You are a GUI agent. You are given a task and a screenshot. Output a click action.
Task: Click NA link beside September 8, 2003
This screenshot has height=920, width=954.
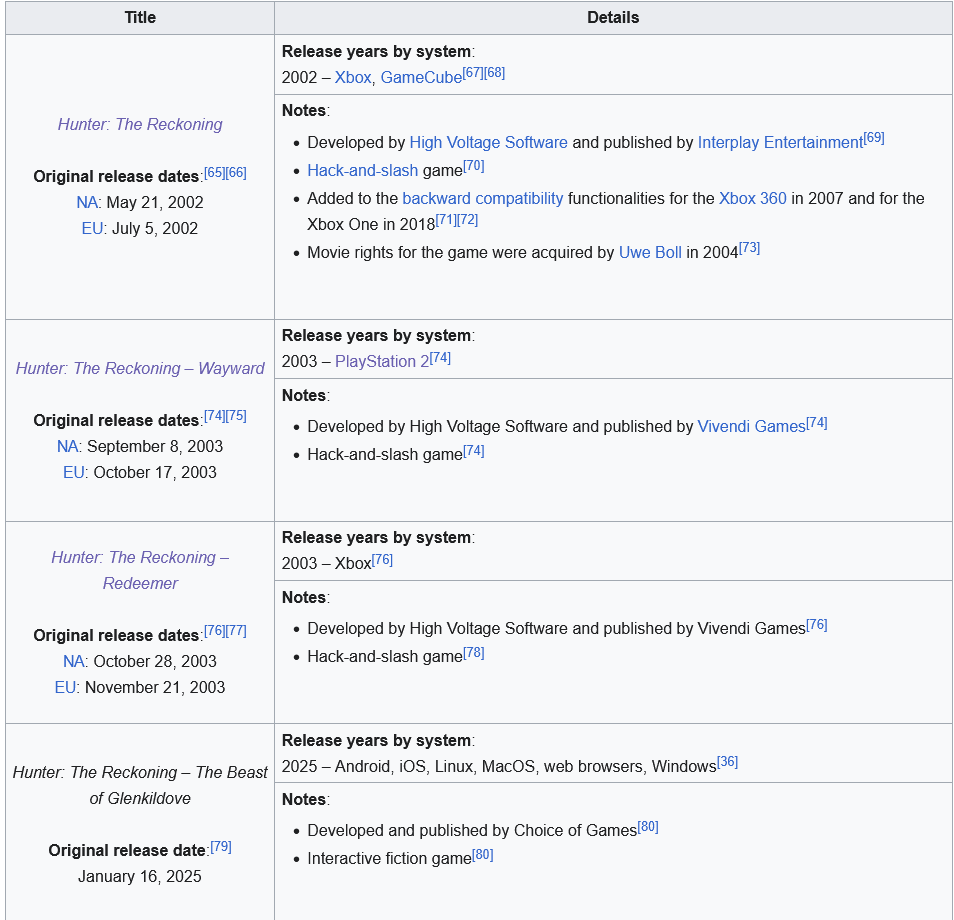point(68,446)
